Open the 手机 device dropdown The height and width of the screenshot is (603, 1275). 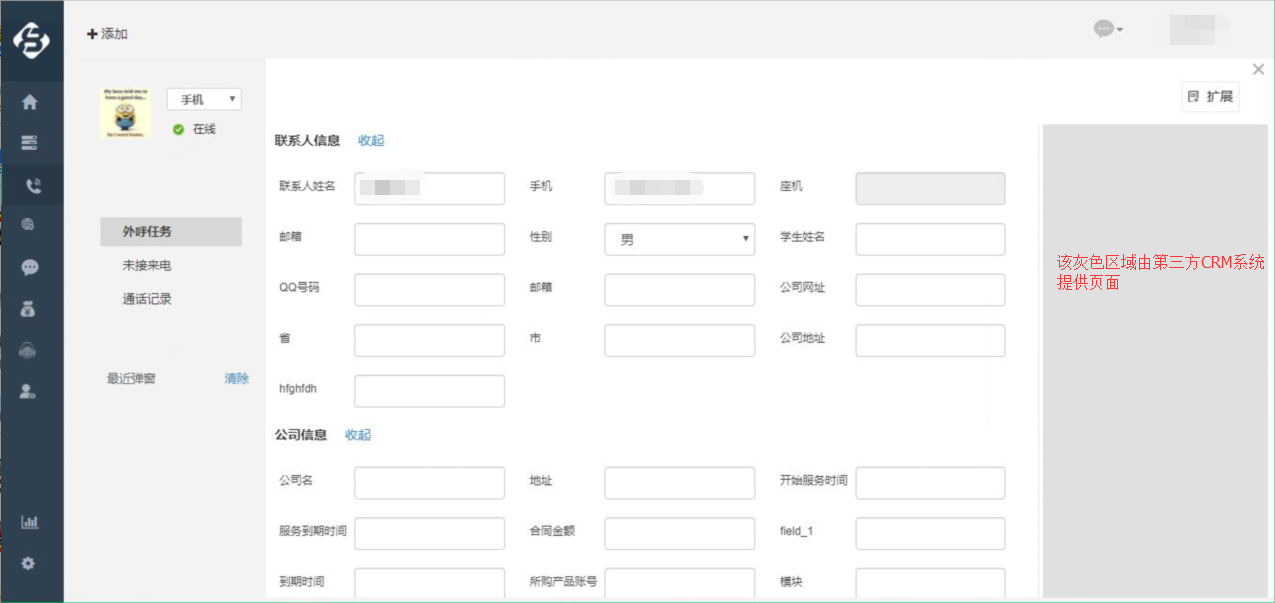(x=204, y=99)
